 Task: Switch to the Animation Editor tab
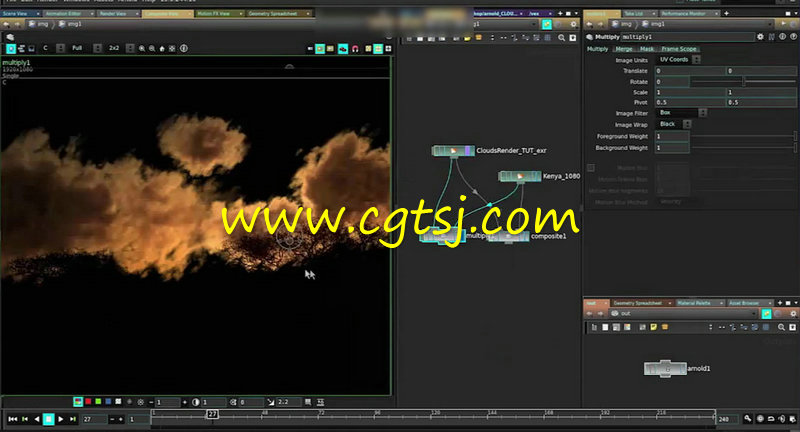click(67, 13)
